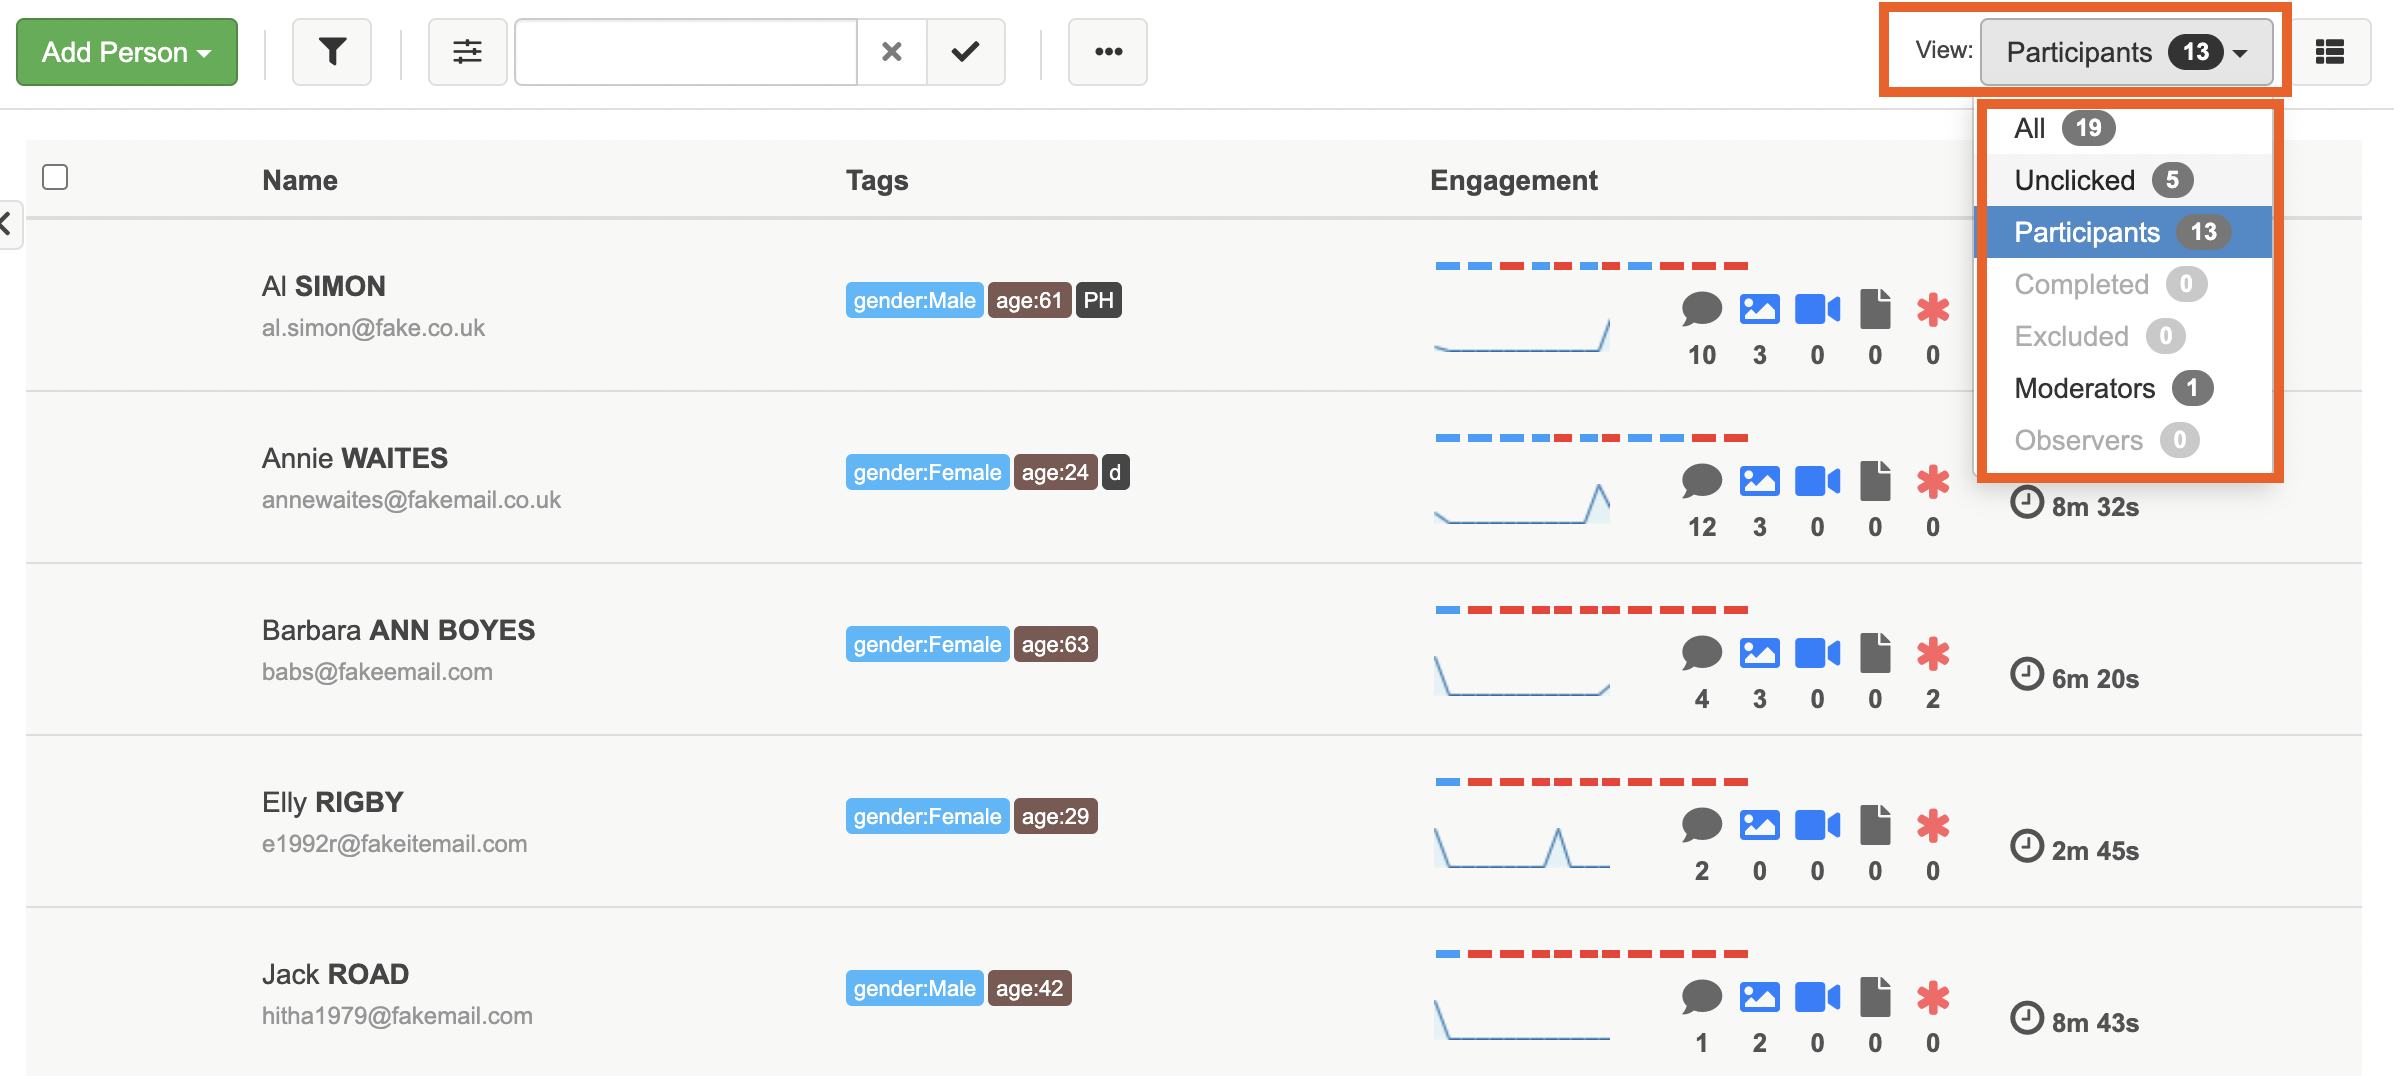This screenshot has height=1076, width=2394.
Task: Expand the Add Person dropdown
Action: 127,52
